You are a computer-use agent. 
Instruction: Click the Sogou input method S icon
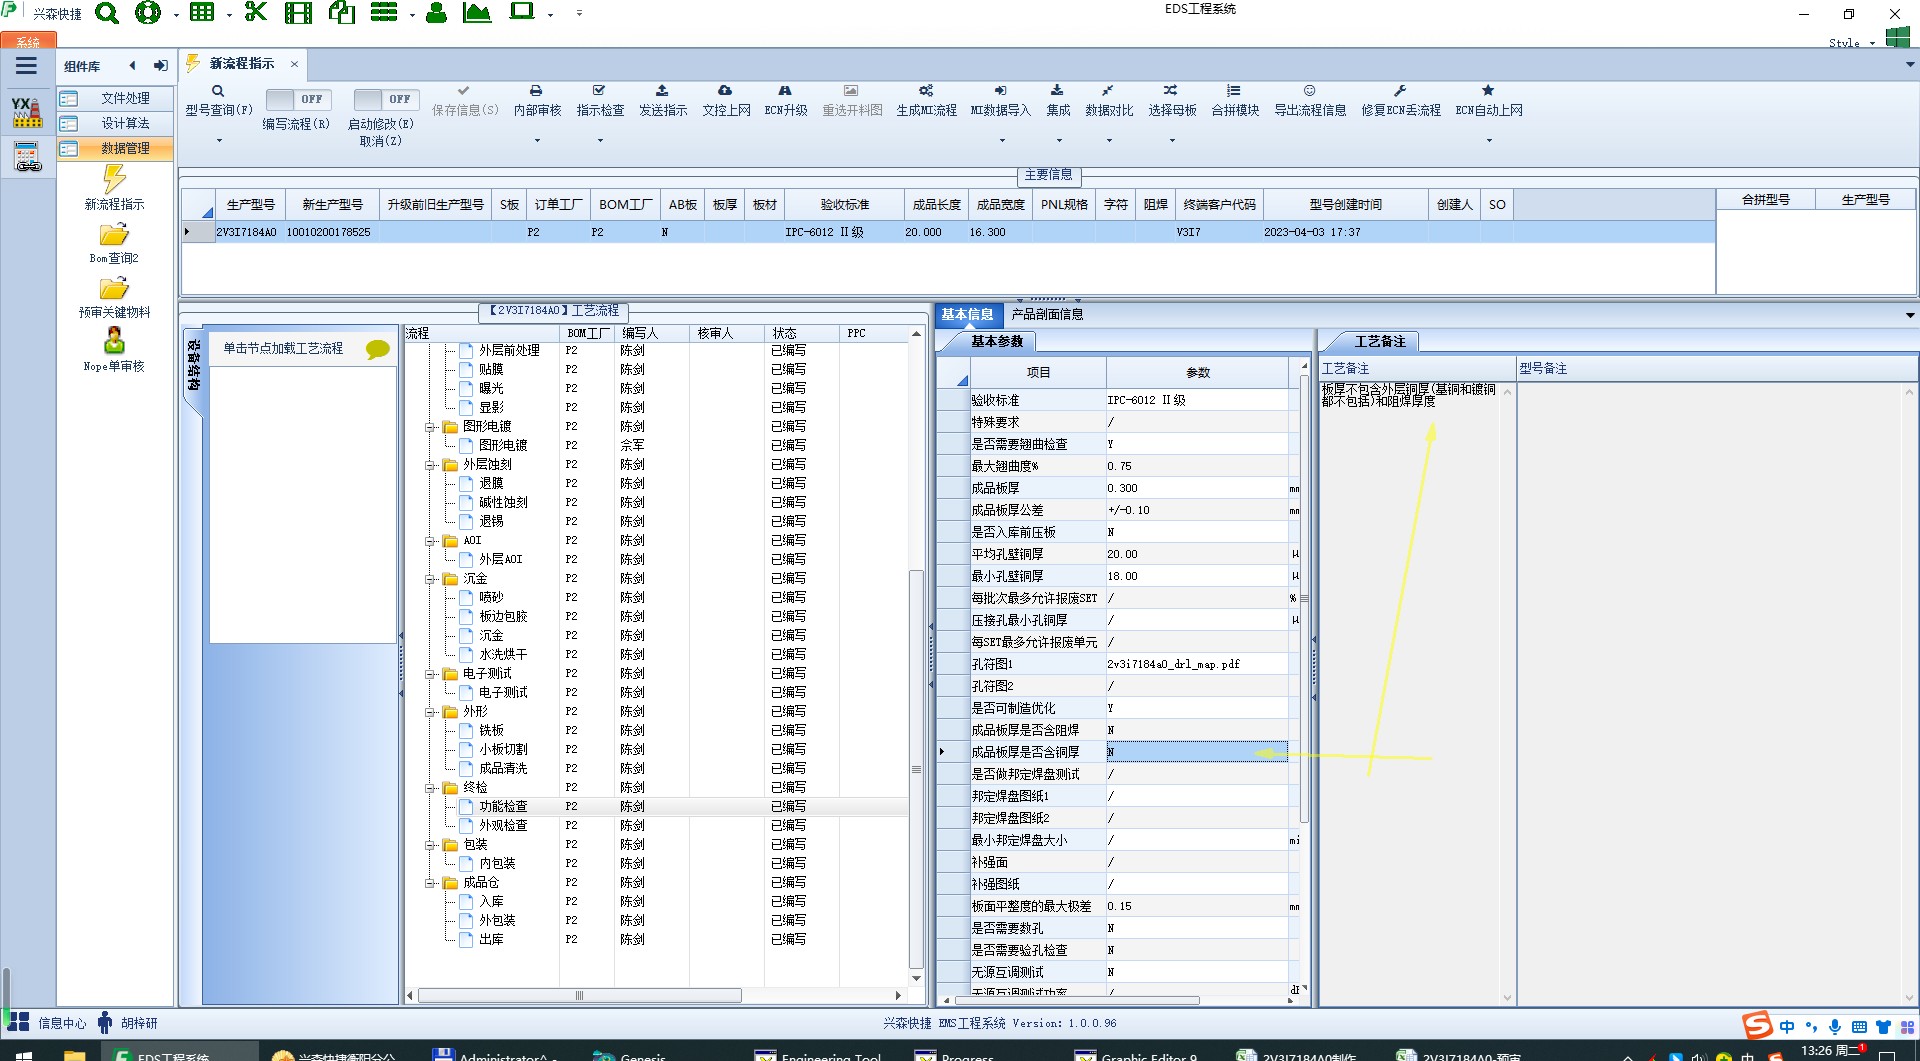pyautogui.click(x=1757, y=1025)
